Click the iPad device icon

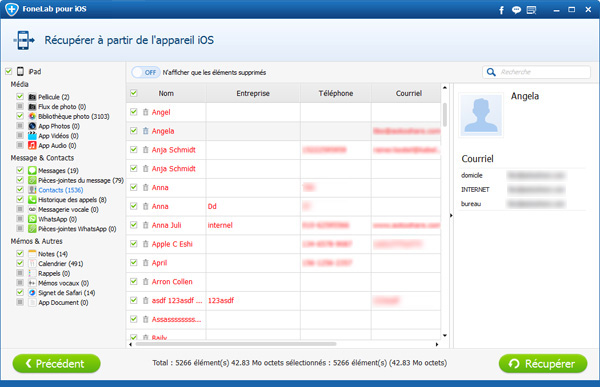tap(21, 72)
